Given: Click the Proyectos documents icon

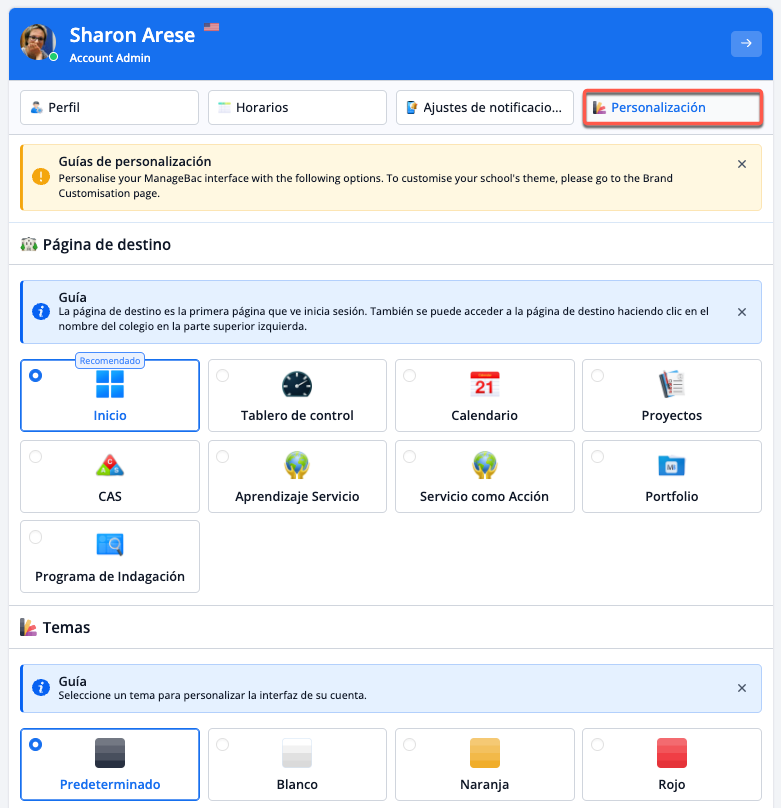Looking at the screenshot, I should tap(671, 384).
